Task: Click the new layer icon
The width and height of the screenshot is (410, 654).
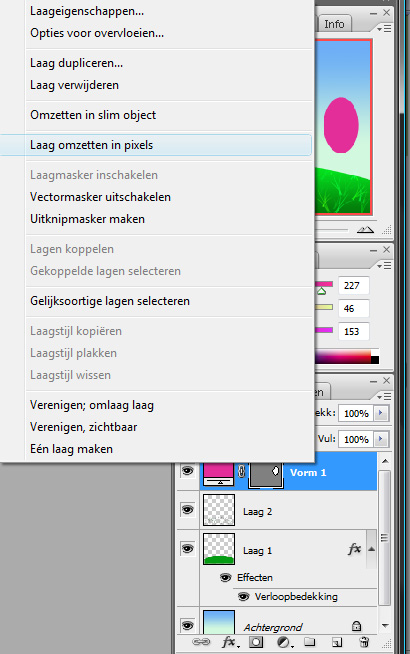Action: (x=337, y=642)
